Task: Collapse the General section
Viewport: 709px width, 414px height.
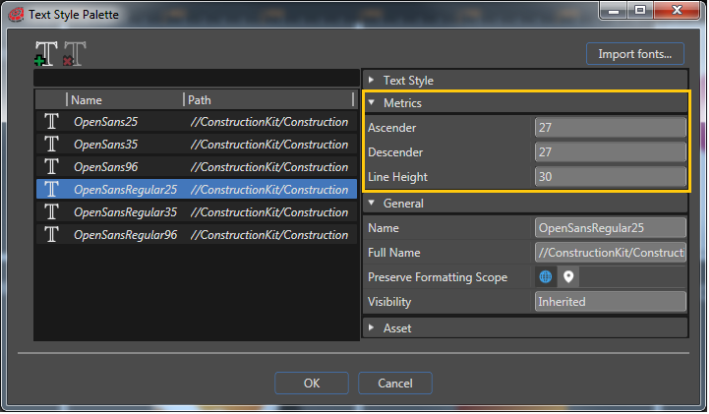Action: point(371,203)
